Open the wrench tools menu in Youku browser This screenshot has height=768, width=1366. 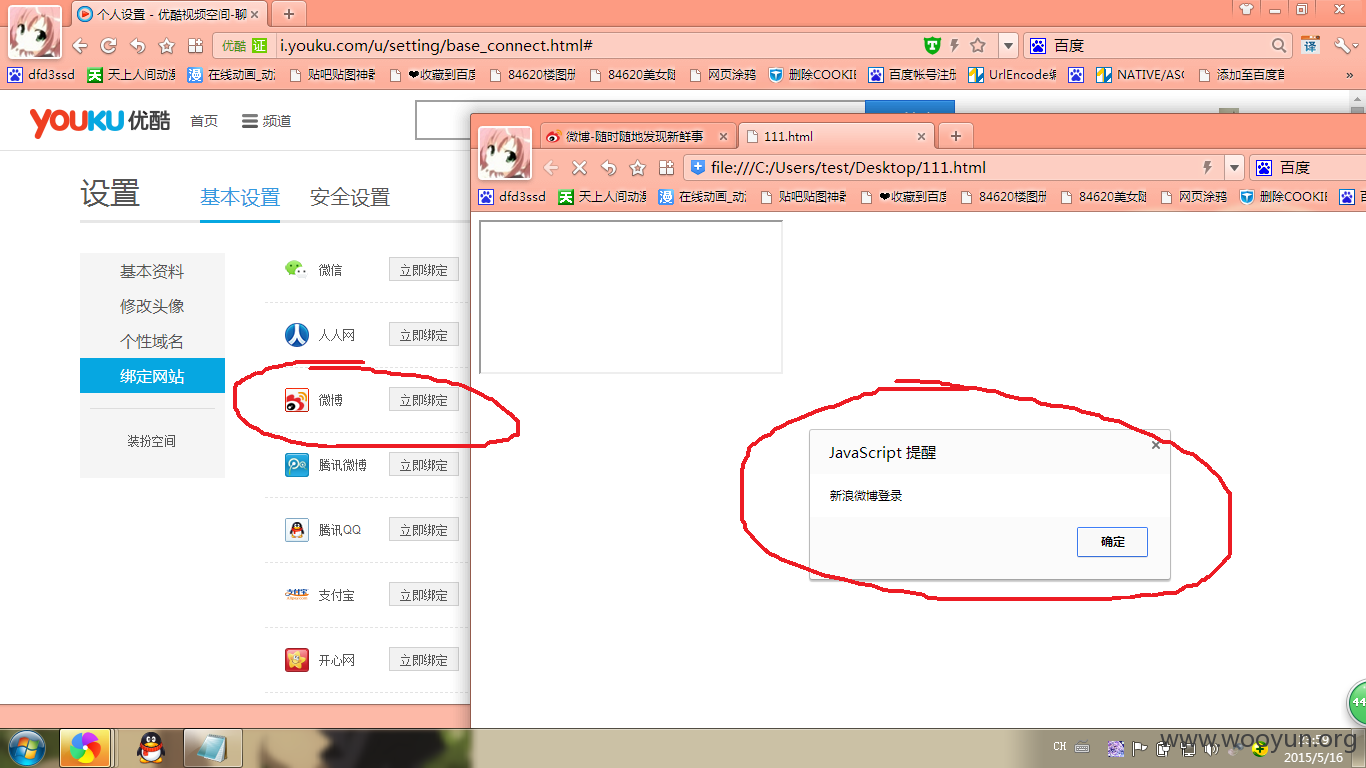coord(1343,45)
